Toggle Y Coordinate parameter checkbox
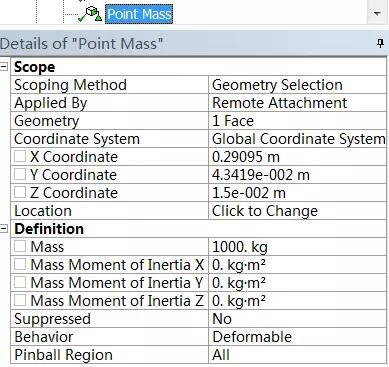This screenshot has height=367, width=389. (20, 174)
